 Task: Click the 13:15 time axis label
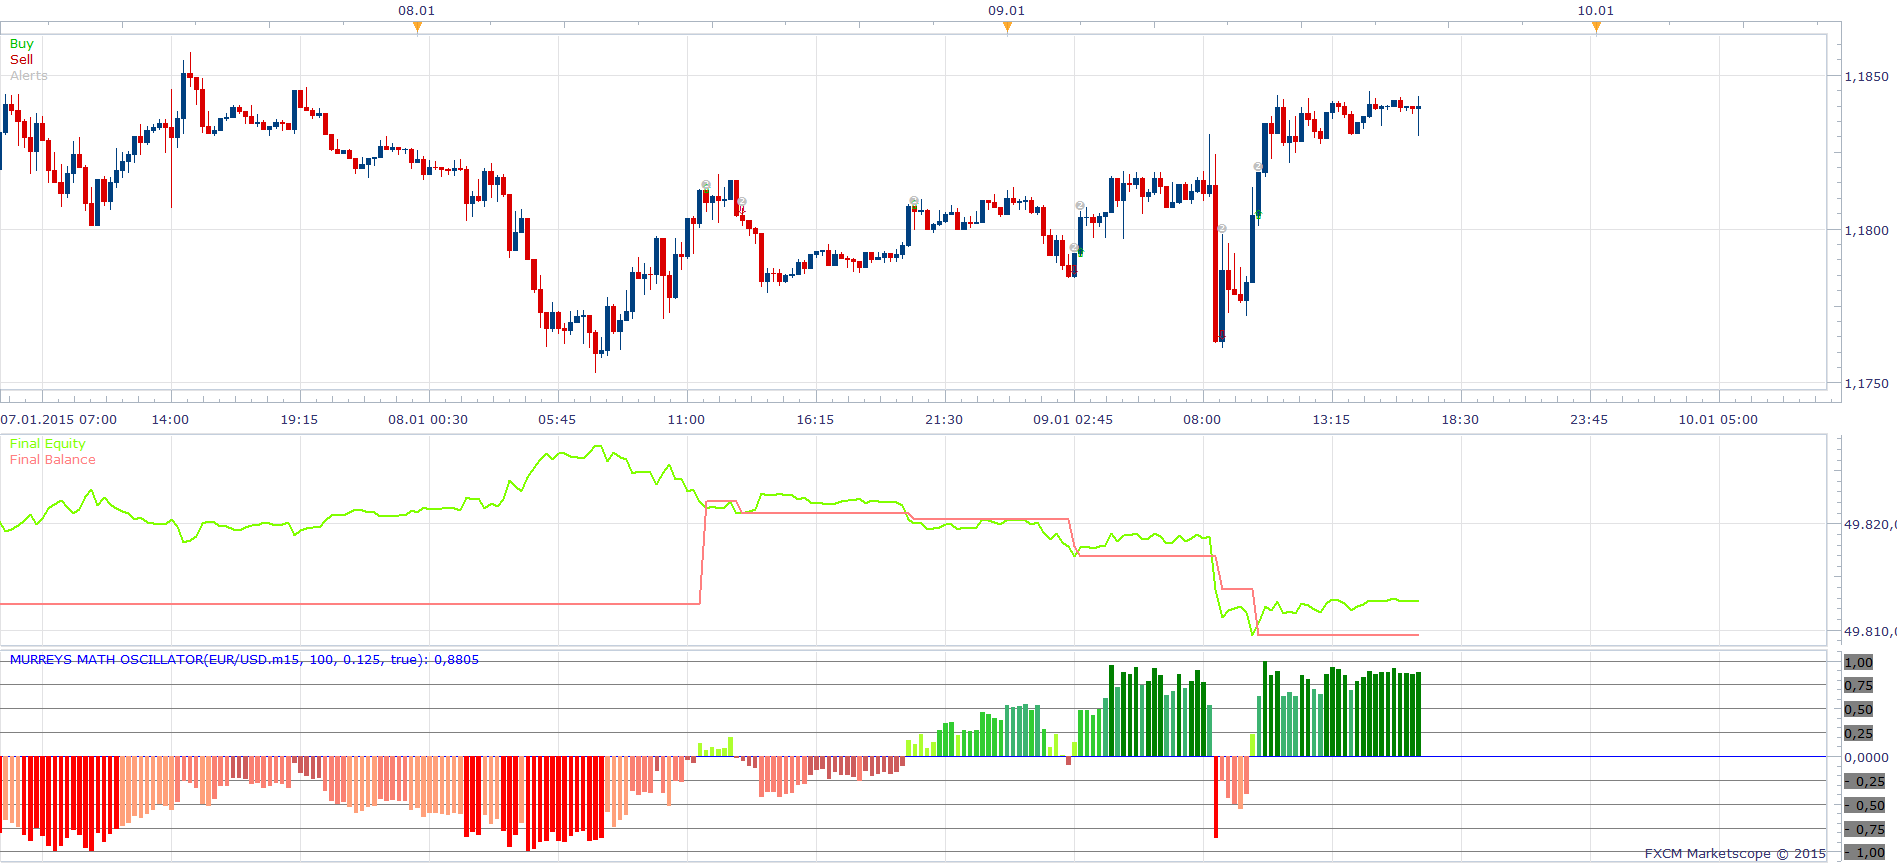click(1331, 420)
